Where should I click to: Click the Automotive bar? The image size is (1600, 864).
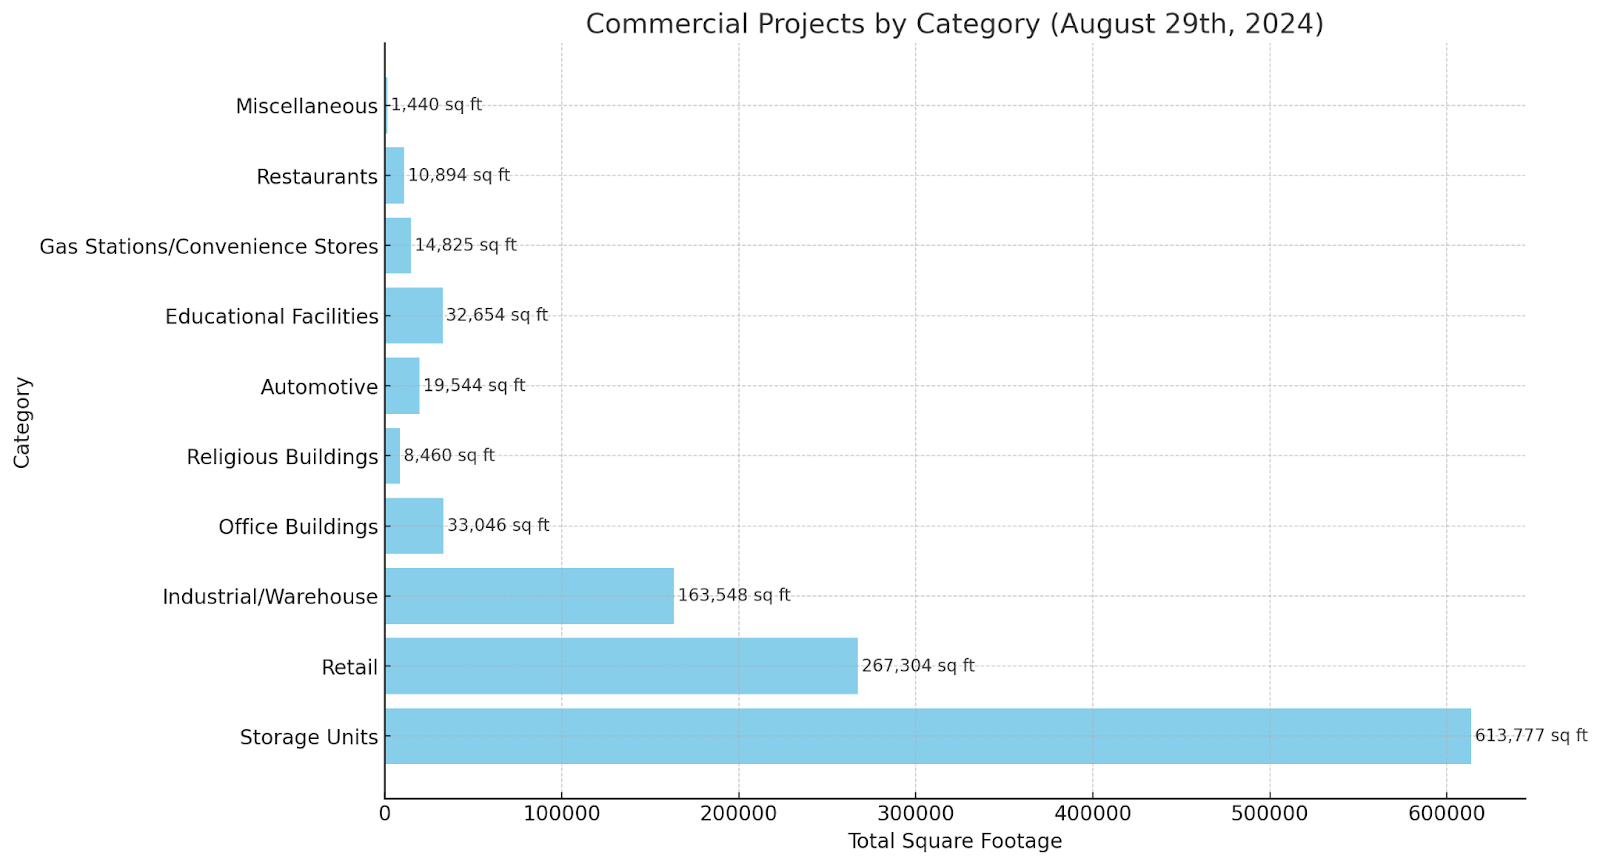[x=402, y=386]
